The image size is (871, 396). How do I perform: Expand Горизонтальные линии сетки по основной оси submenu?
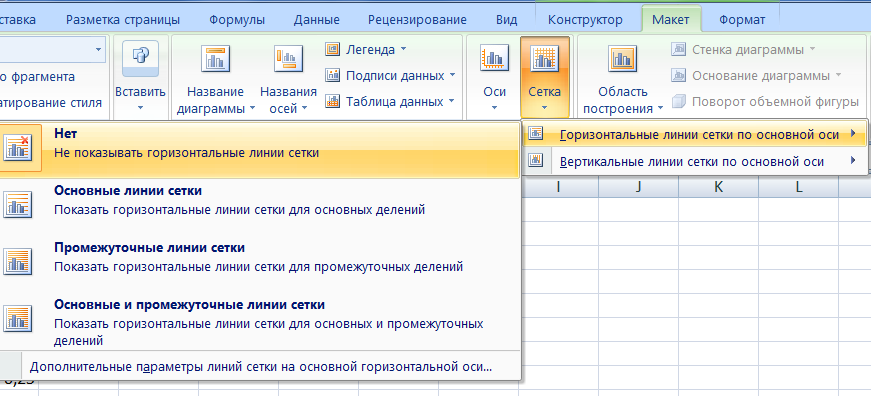coord(694,134)
